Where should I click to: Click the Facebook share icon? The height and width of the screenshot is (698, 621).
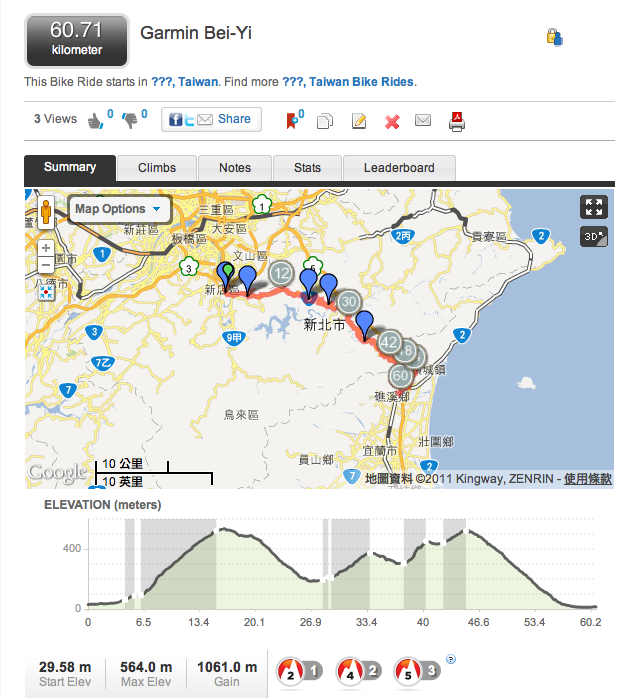(x=175, y=119)
